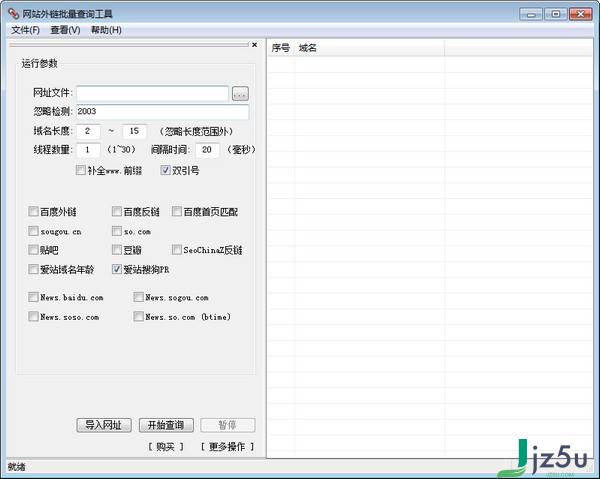Open the [ 购买 ] link
Image resolution: width=600 pixels, height=479 pixels.
[166, 447]
